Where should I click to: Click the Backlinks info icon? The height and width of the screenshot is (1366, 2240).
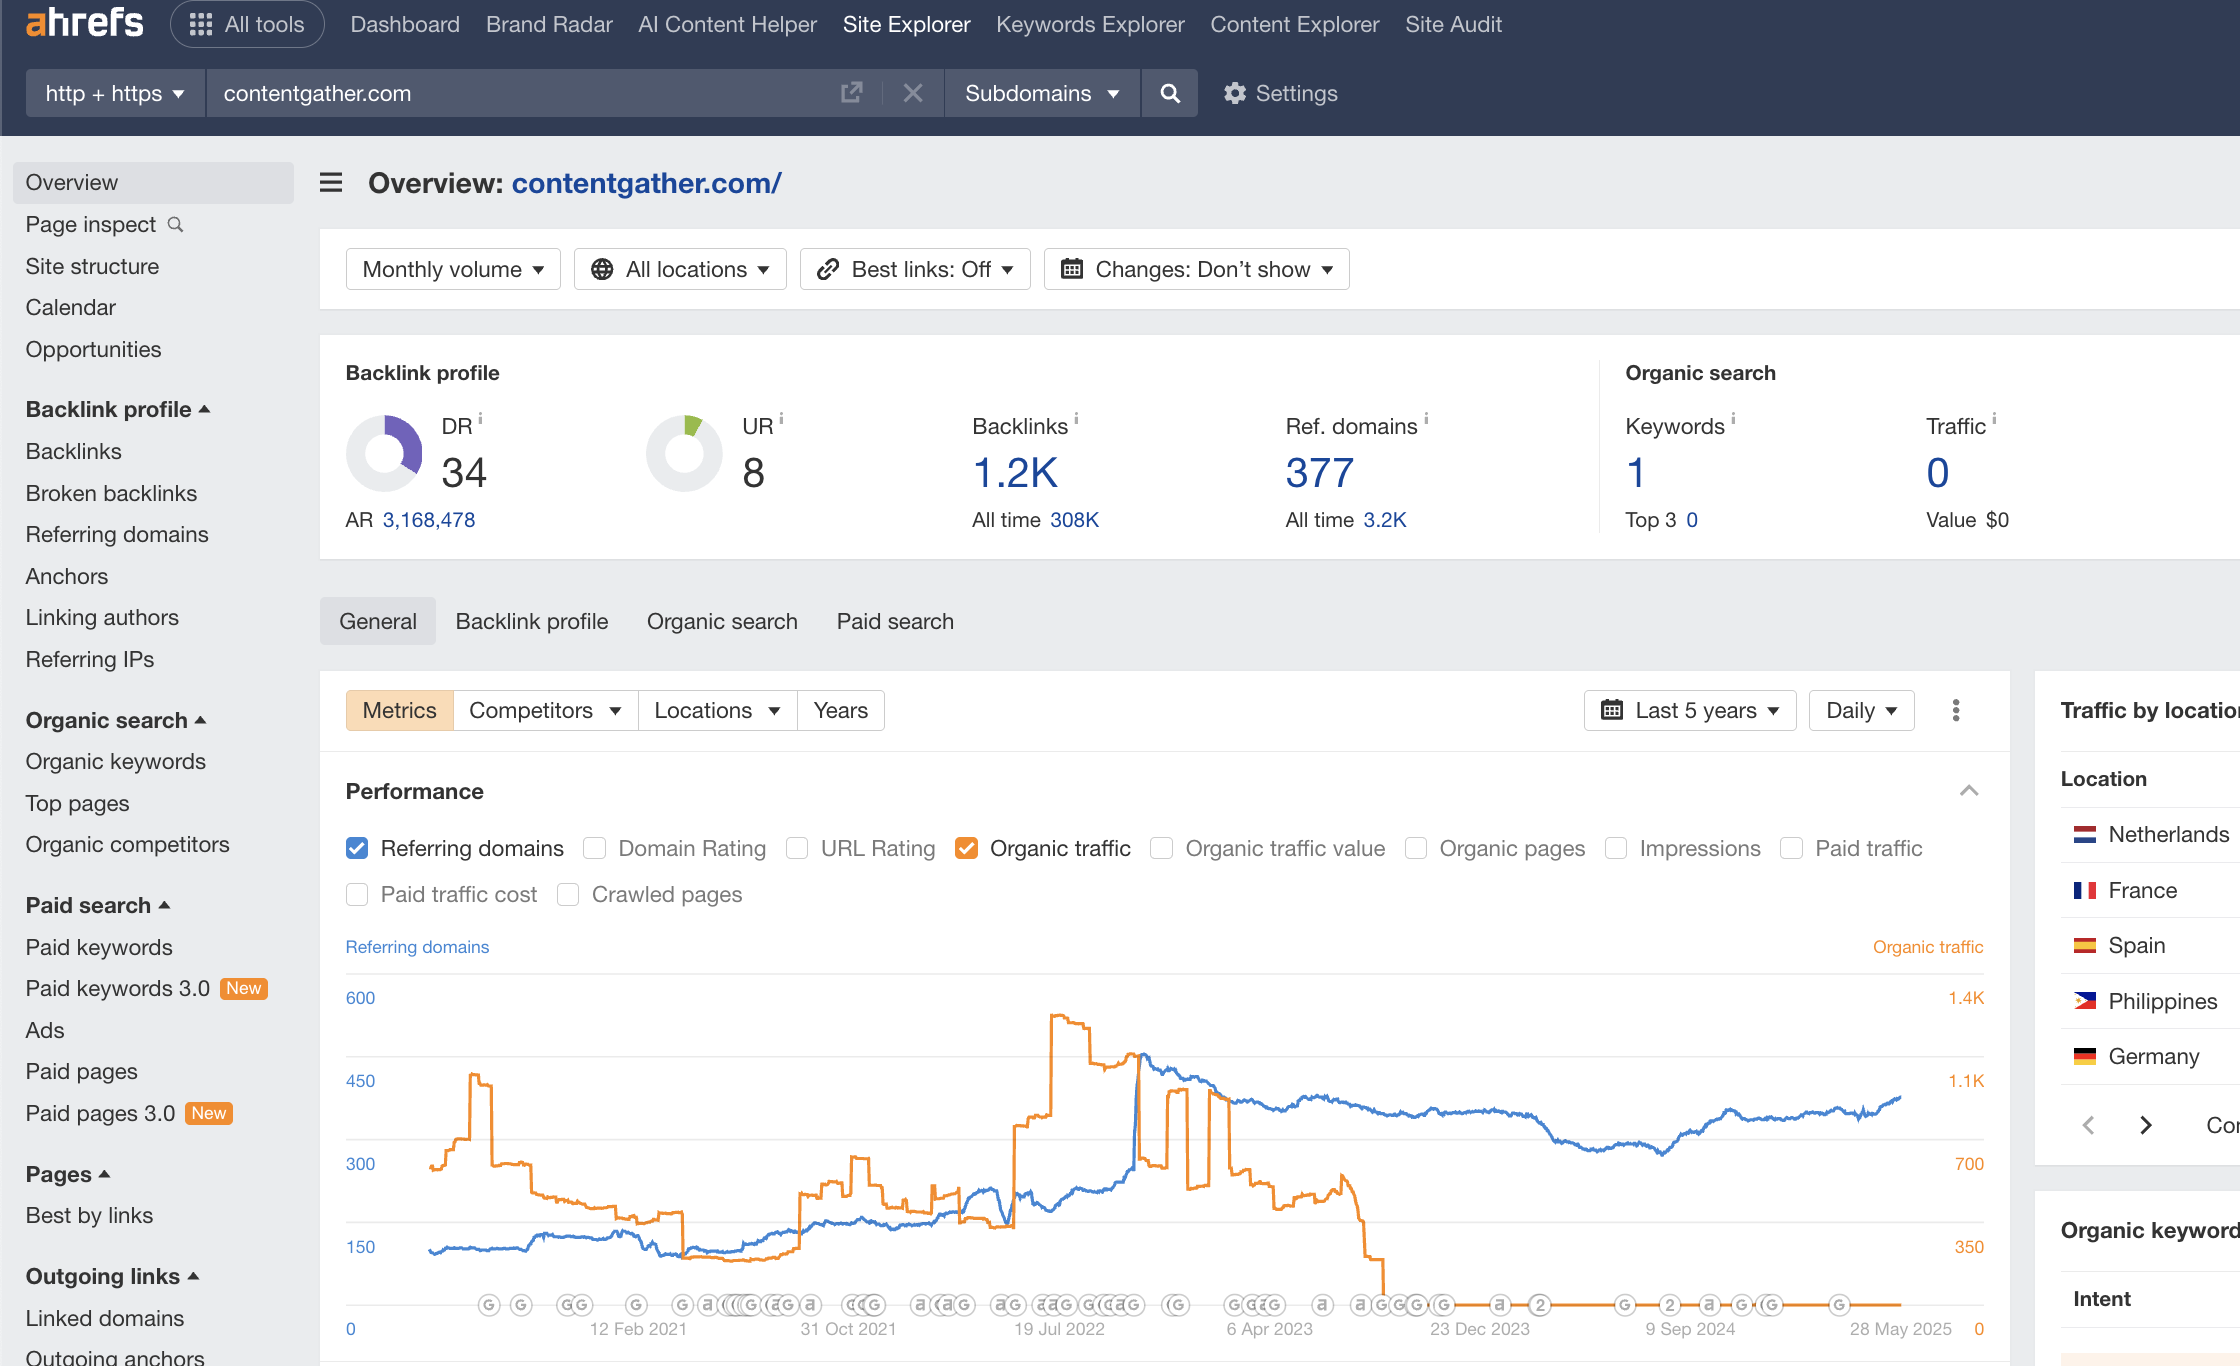pos(1076,418)
